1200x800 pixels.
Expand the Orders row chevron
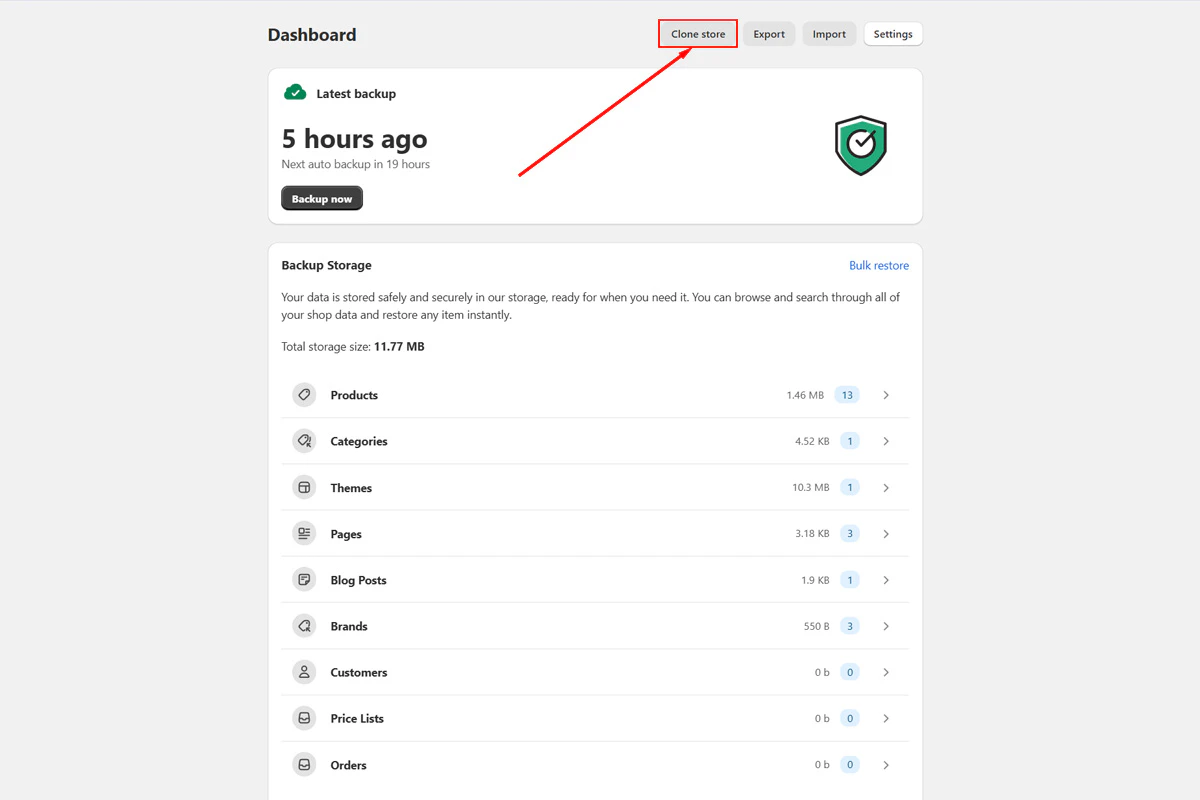tap(885, 764)
